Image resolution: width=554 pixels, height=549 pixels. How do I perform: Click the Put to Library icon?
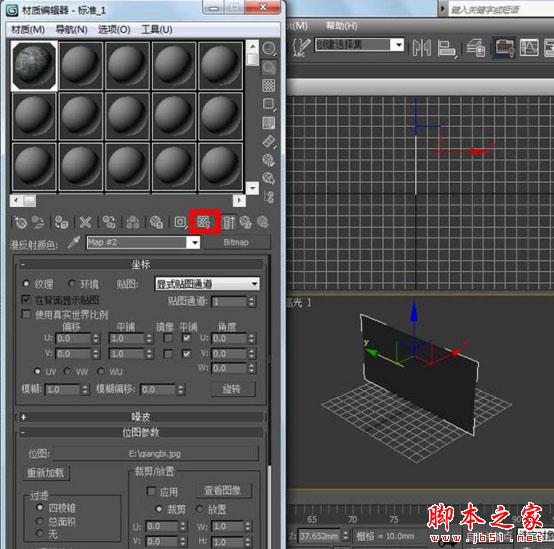[156, 223]
